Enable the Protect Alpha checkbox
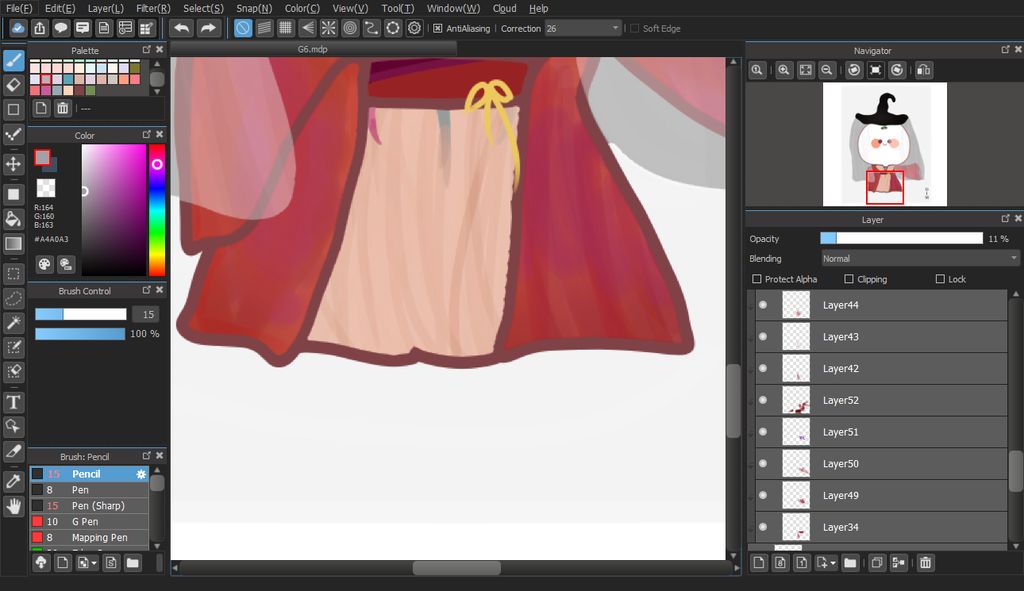The height and width of the screenshot is (591, 1024). [x=756, y=279]
